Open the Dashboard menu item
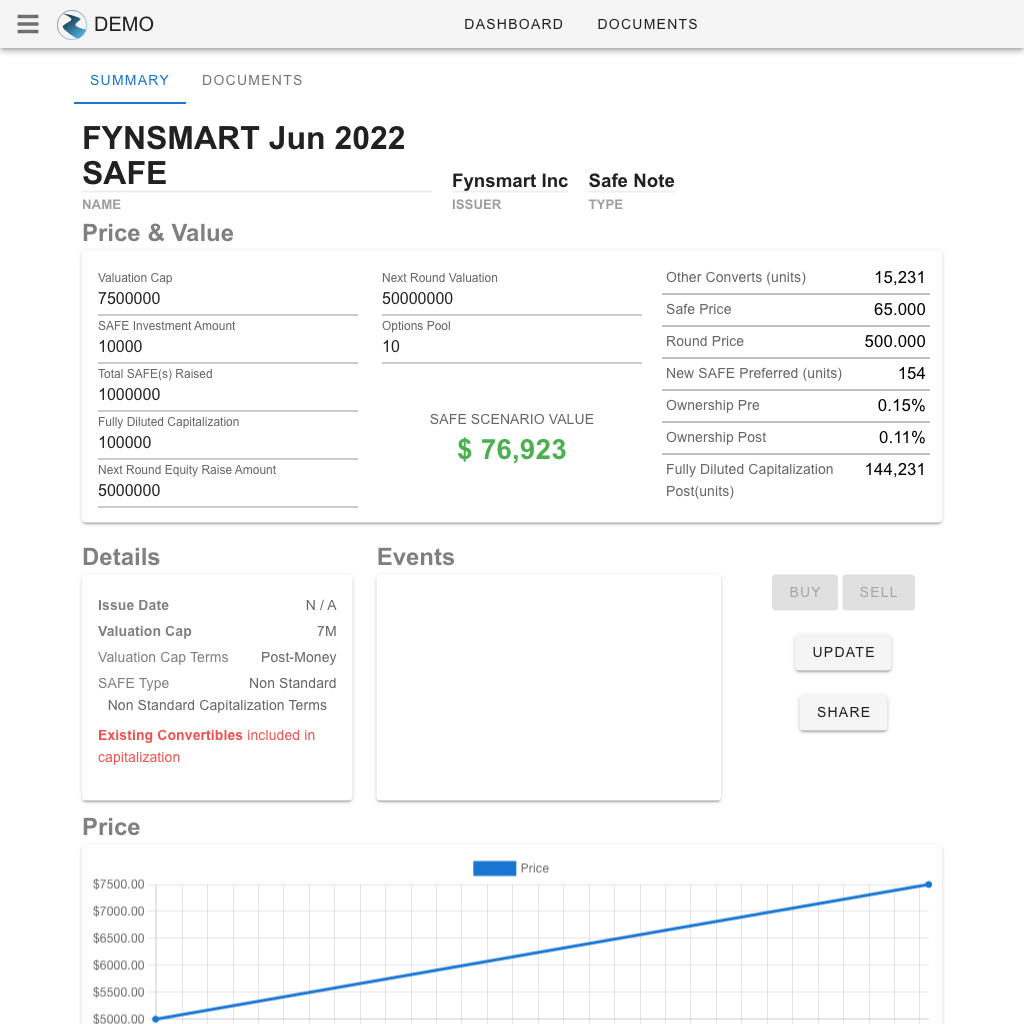The image size is (1024, 1024). click(513, 24)
